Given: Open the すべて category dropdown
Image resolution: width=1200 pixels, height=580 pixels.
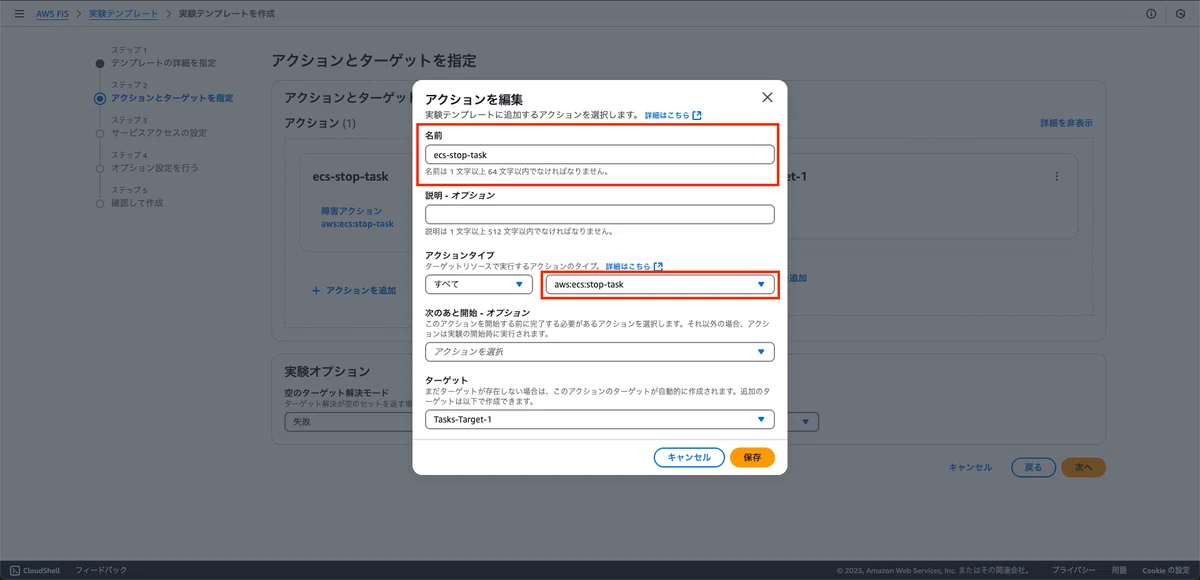Looking at the screenshot, I should (481, 284).
